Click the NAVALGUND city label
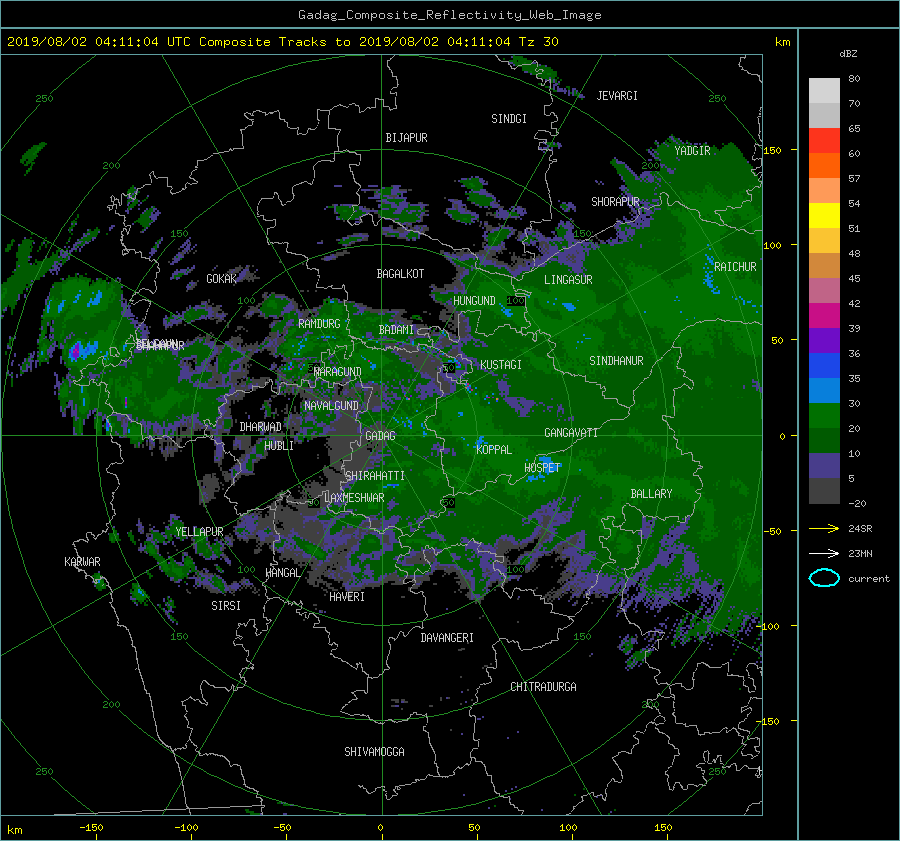 pos(331,406)
